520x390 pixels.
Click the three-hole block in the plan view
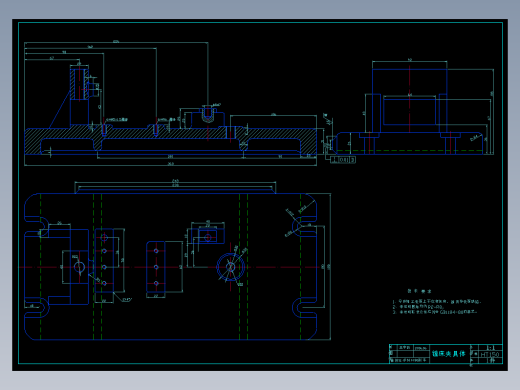(x=156, y=267)
